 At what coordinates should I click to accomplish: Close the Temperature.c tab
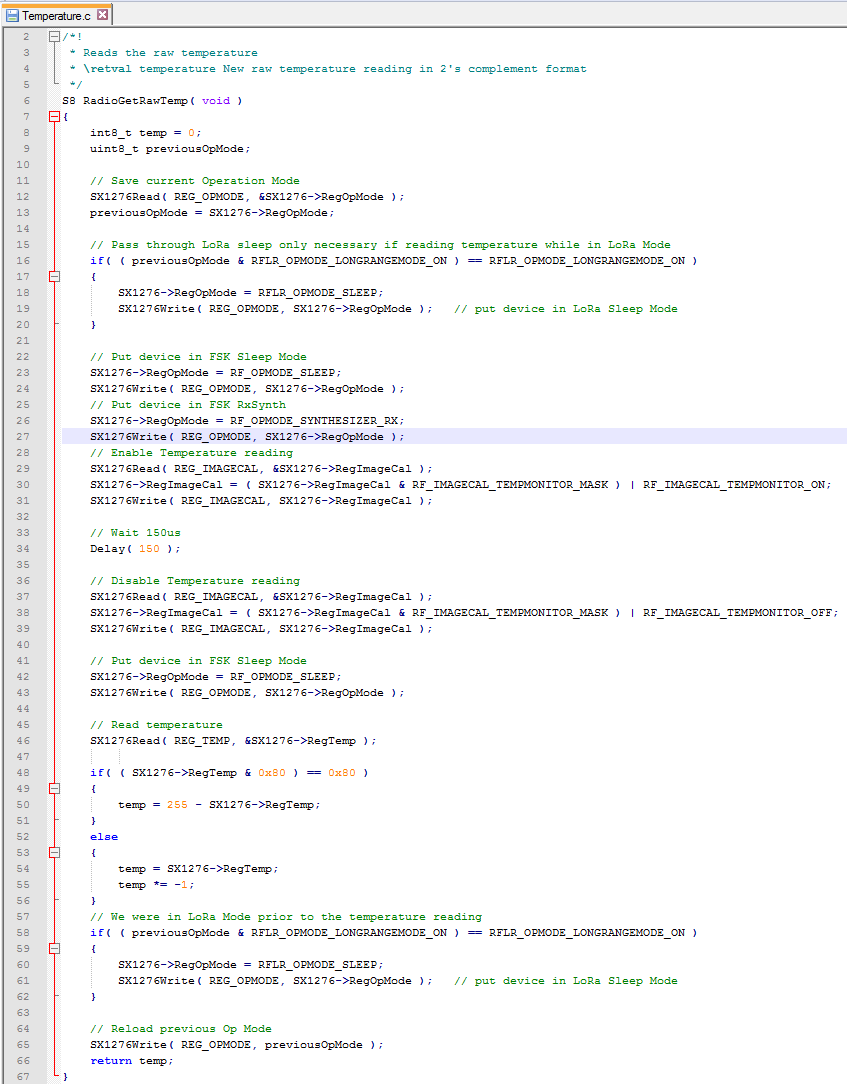(102, 16)
